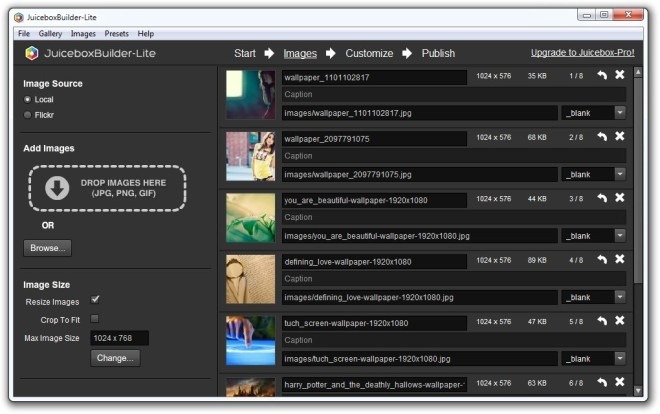The height and width of the screenshot is (414, 660).
Task: Toggle Resize Images checkbox
Action: (x=95, y=300)
